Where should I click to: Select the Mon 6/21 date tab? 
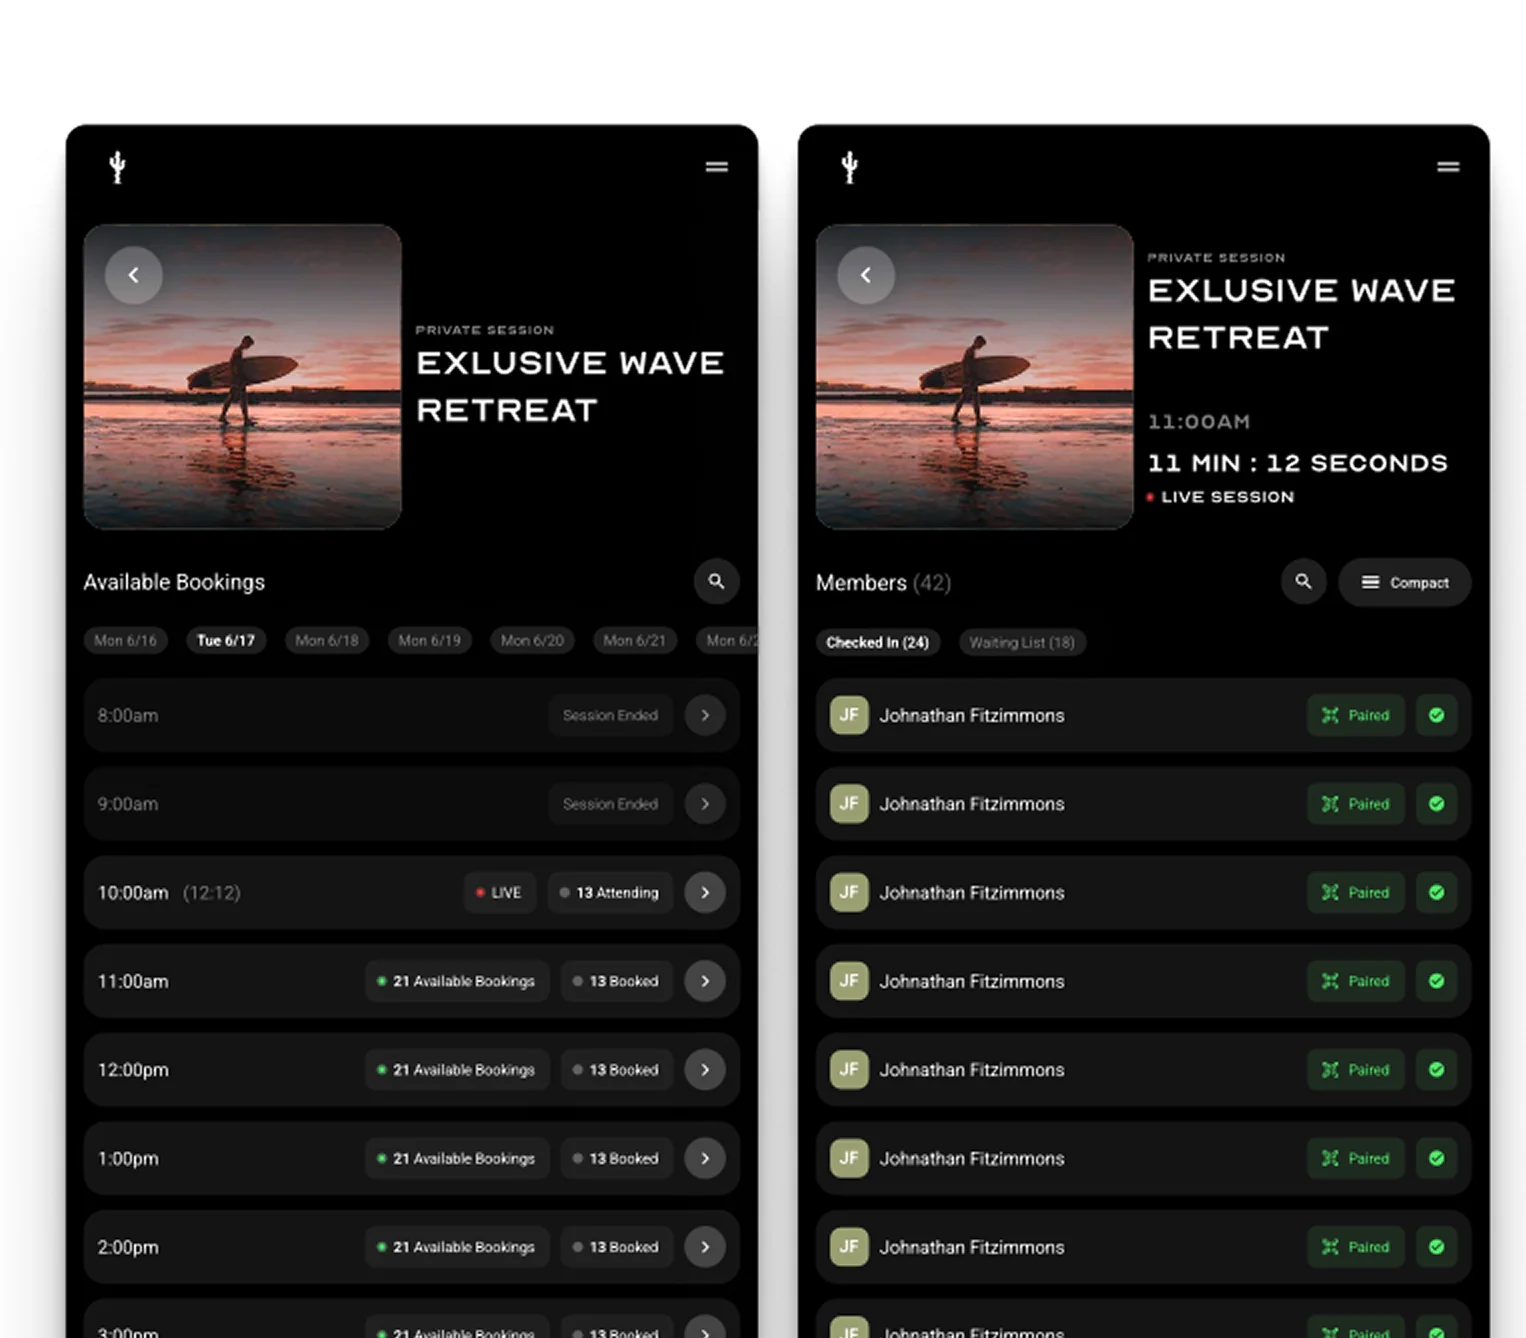[634, 640]
